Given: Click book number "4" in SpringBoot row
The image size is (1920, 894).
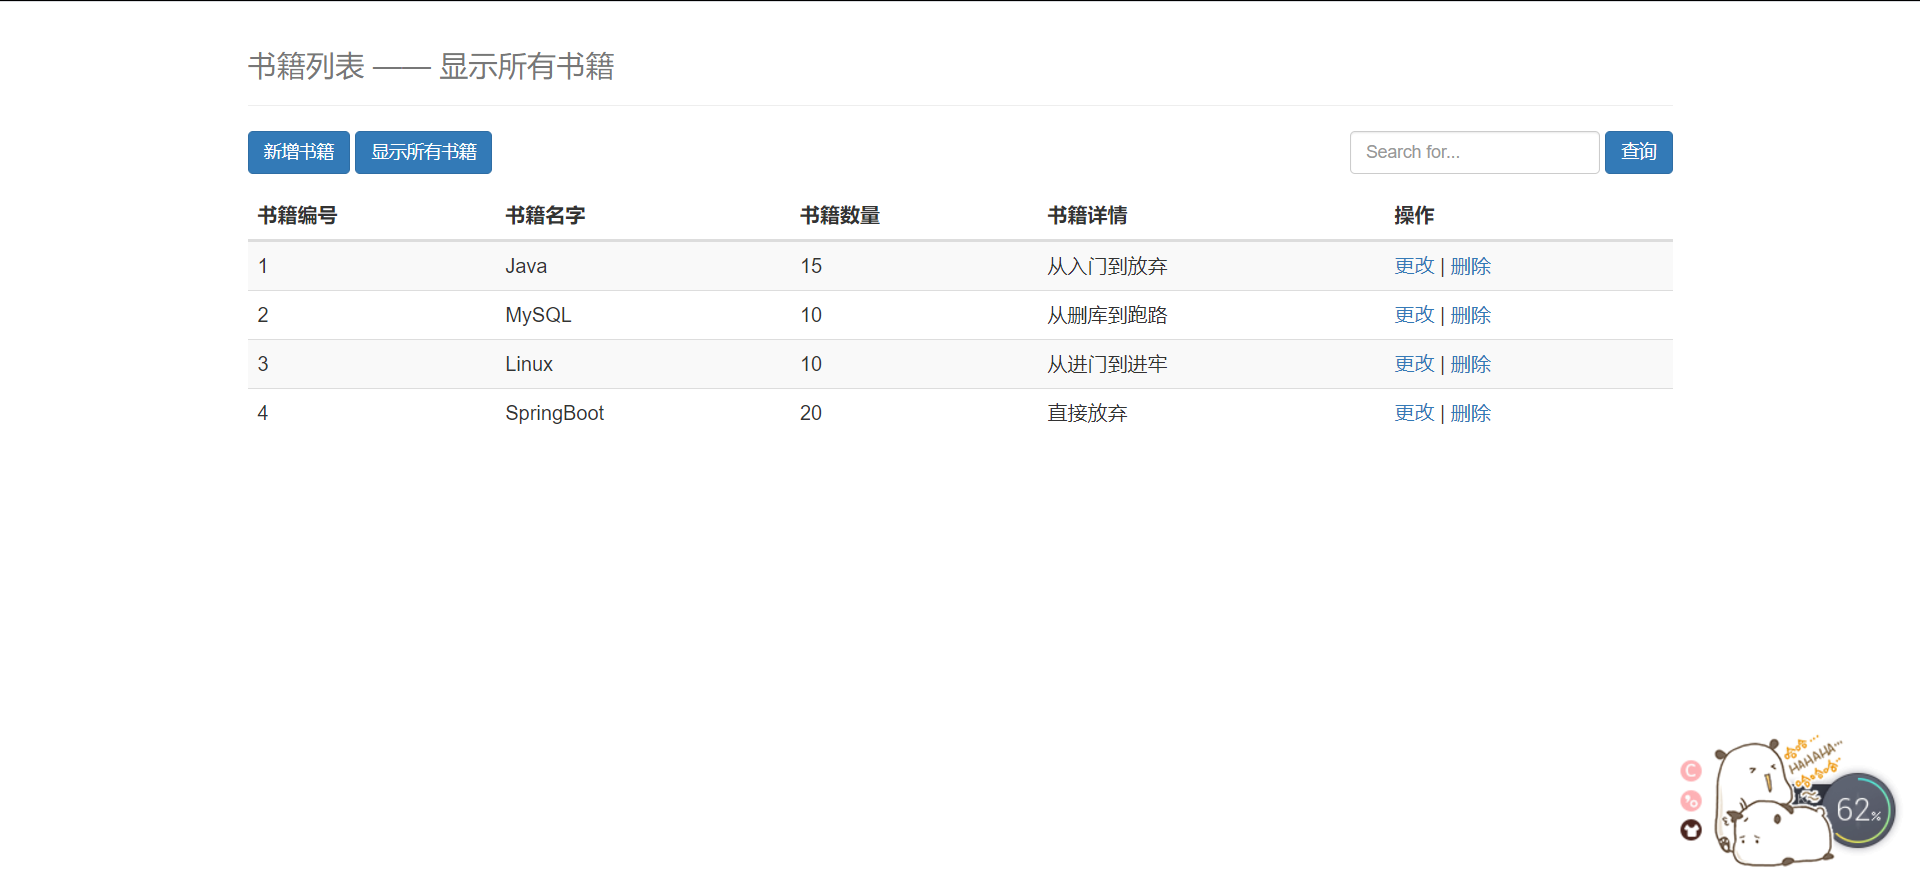Looking at the screenshot, I should point(263,413).
